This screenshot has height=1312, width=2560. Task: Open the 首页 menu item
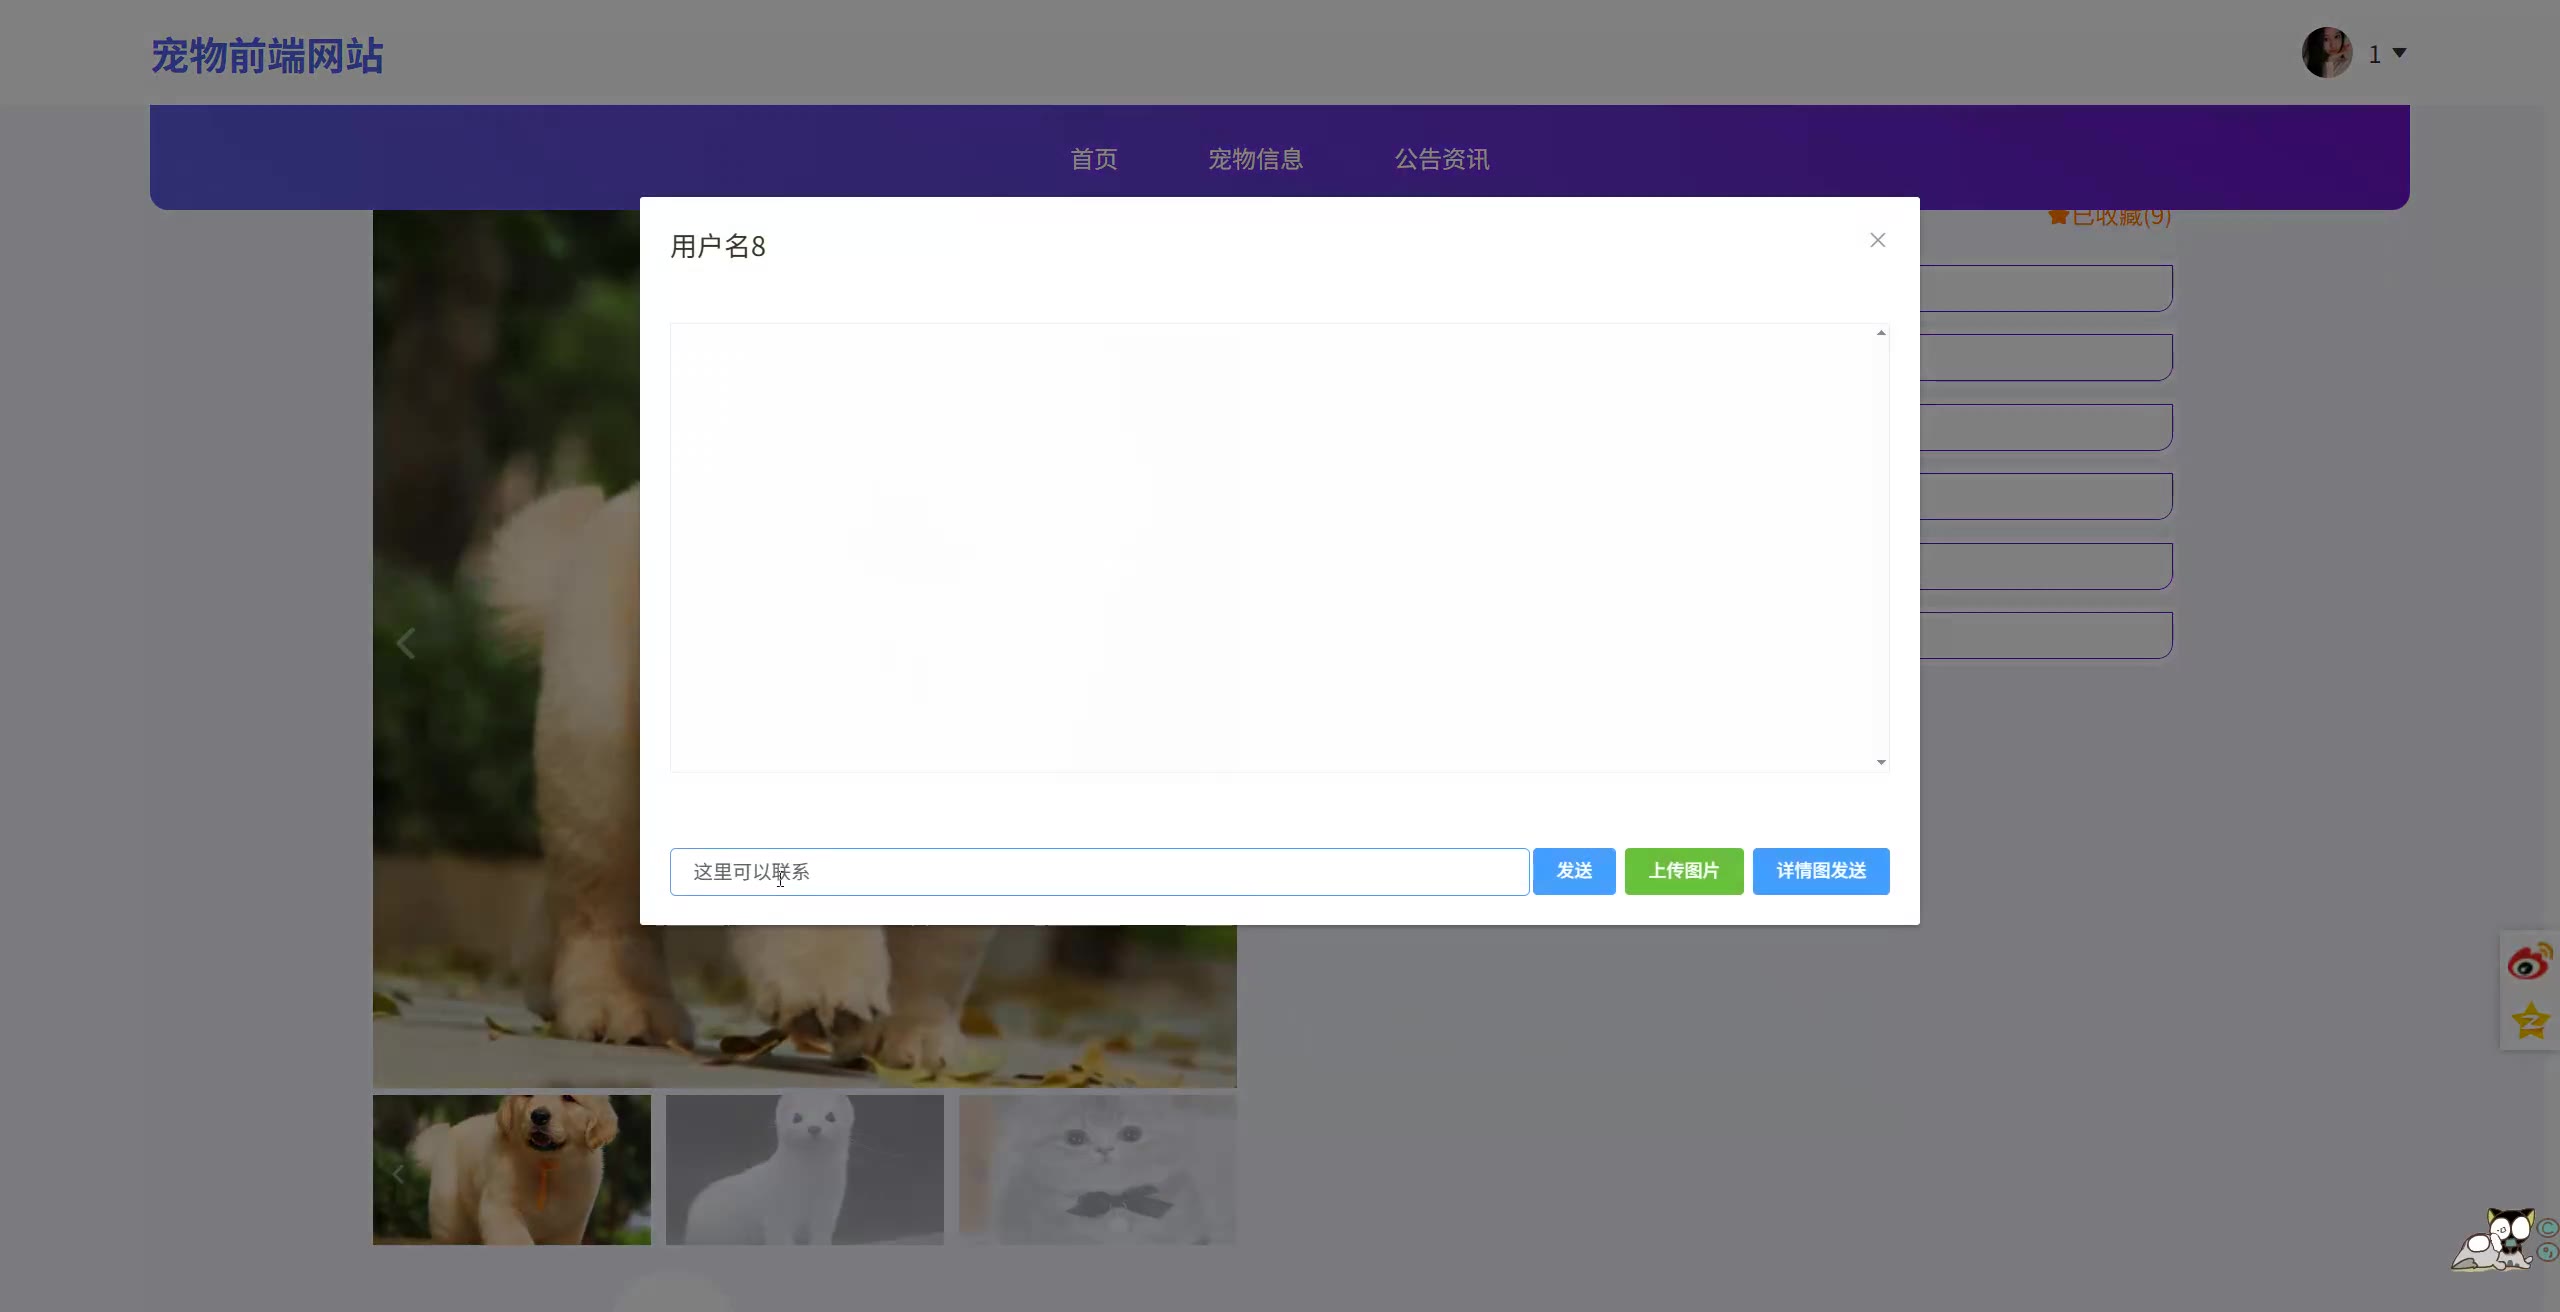point(1093,159)
